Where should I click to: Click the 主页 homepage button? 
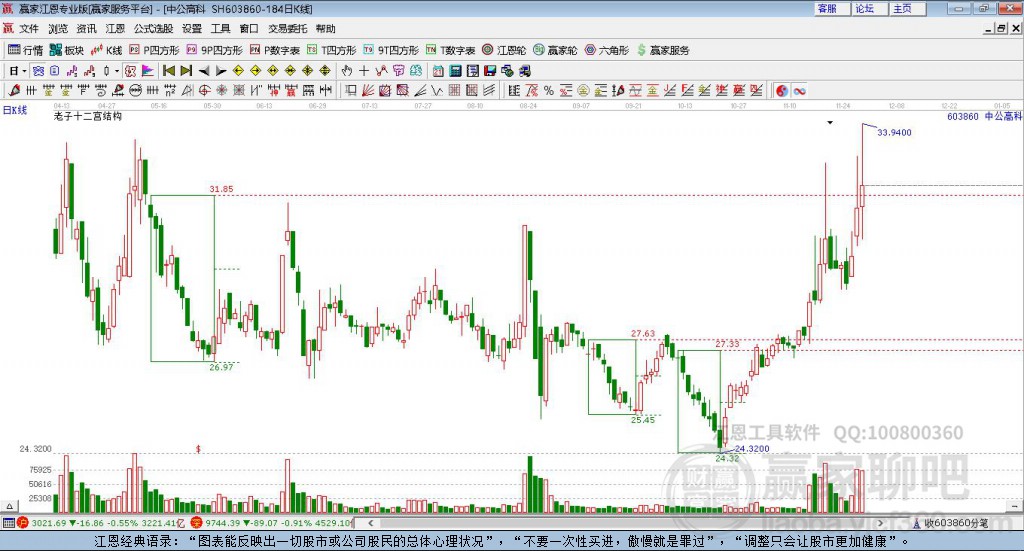[x=906, y=8]
